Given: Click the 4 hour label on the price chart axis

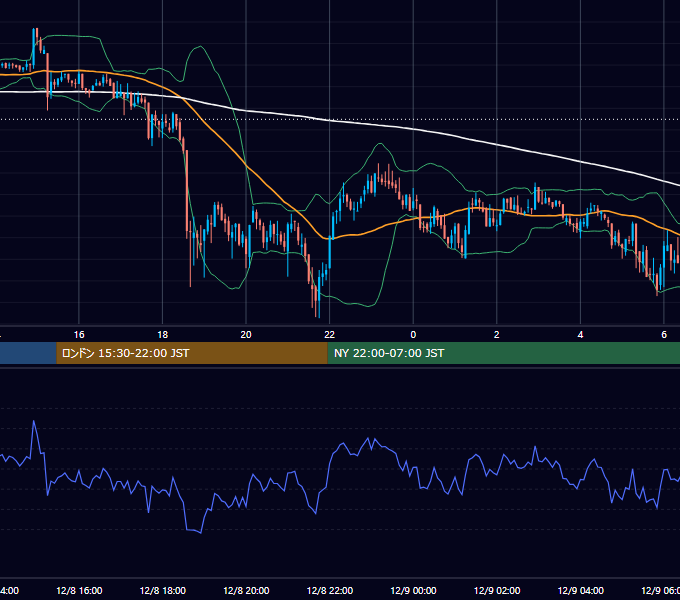Looking at the screenshot, I should (580, 335).
